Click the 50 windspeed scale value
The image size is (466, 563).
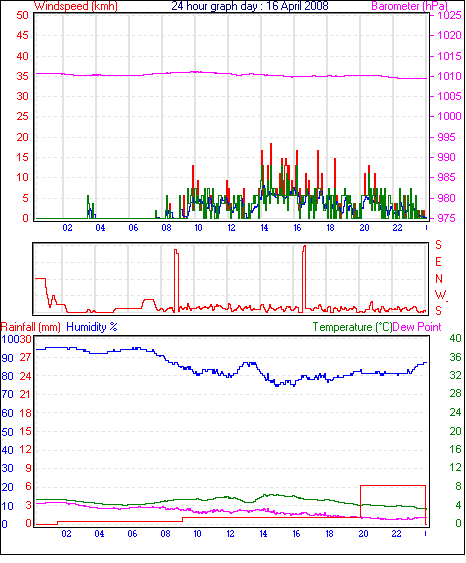click(x=23, y=15)
